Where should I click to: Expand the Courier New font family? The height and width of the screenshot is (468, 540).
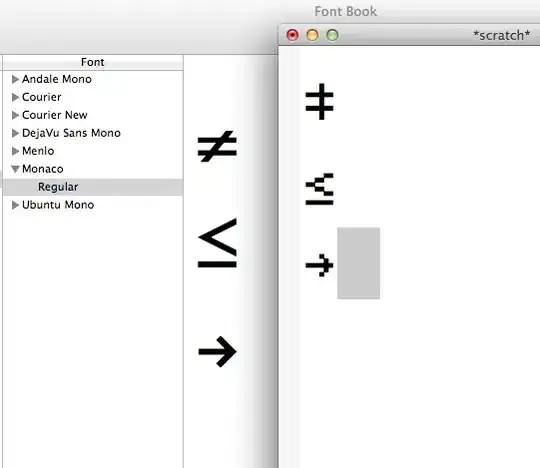(x=15, y=115)
